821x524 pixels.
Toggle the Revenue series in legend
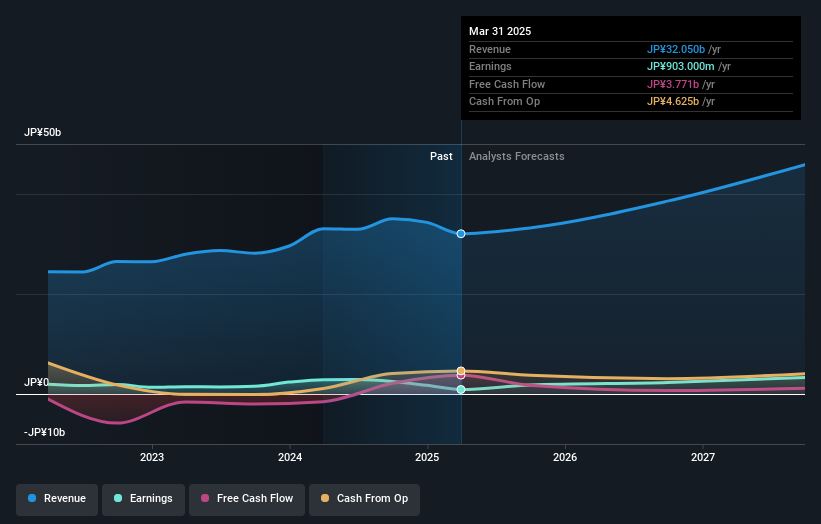57,499
